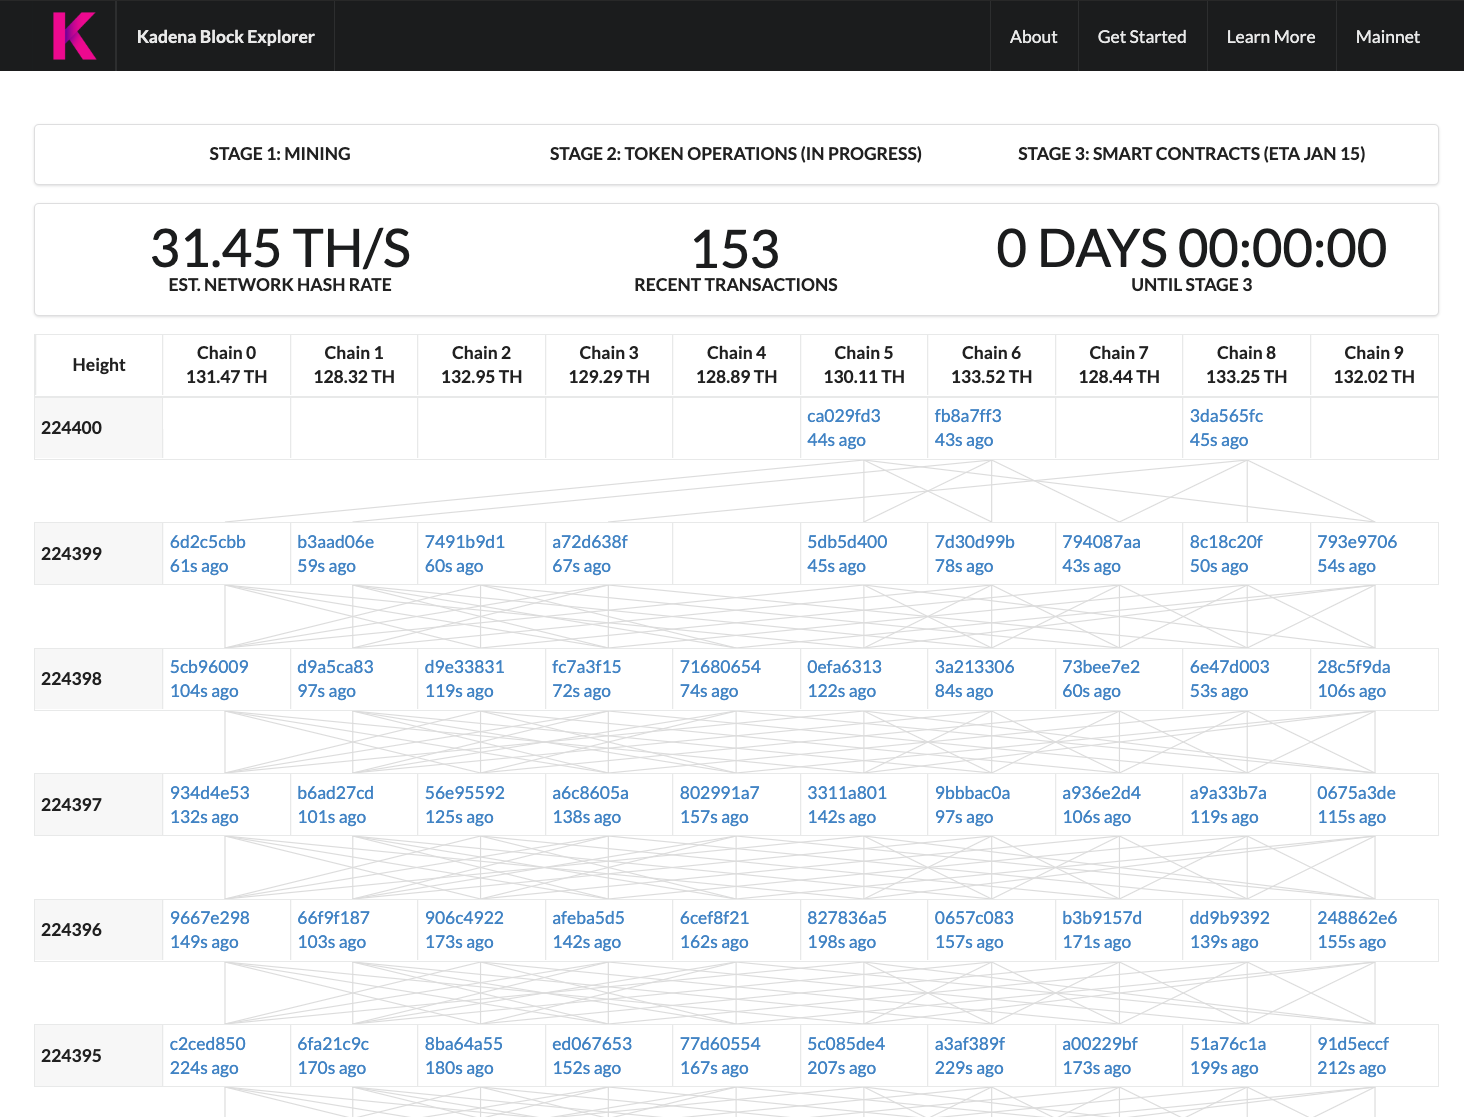Viewport: 1464px width, 1117px height.
Task: Open block 9bbbac0a on Chain 6
Action: pyautogui.click(x=973, y=793)
